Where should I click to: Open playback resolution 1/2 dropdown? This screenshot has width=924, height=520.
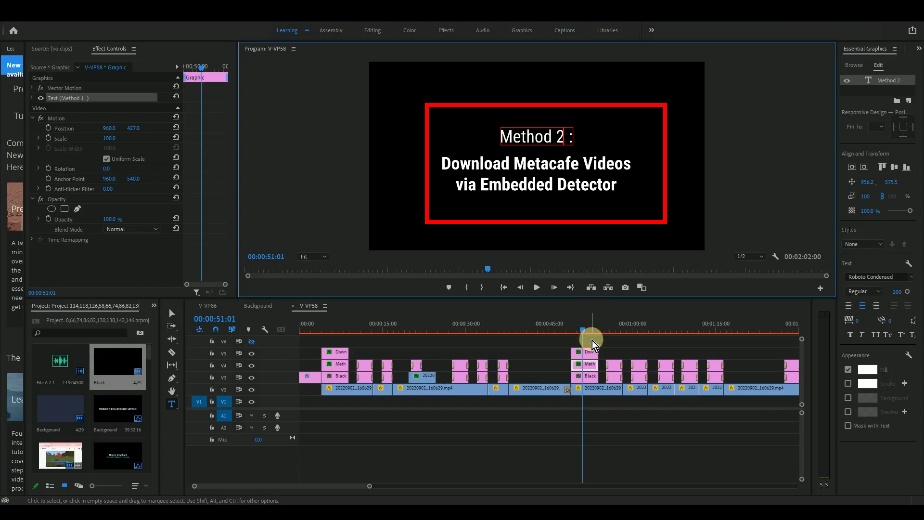point(750,256)
